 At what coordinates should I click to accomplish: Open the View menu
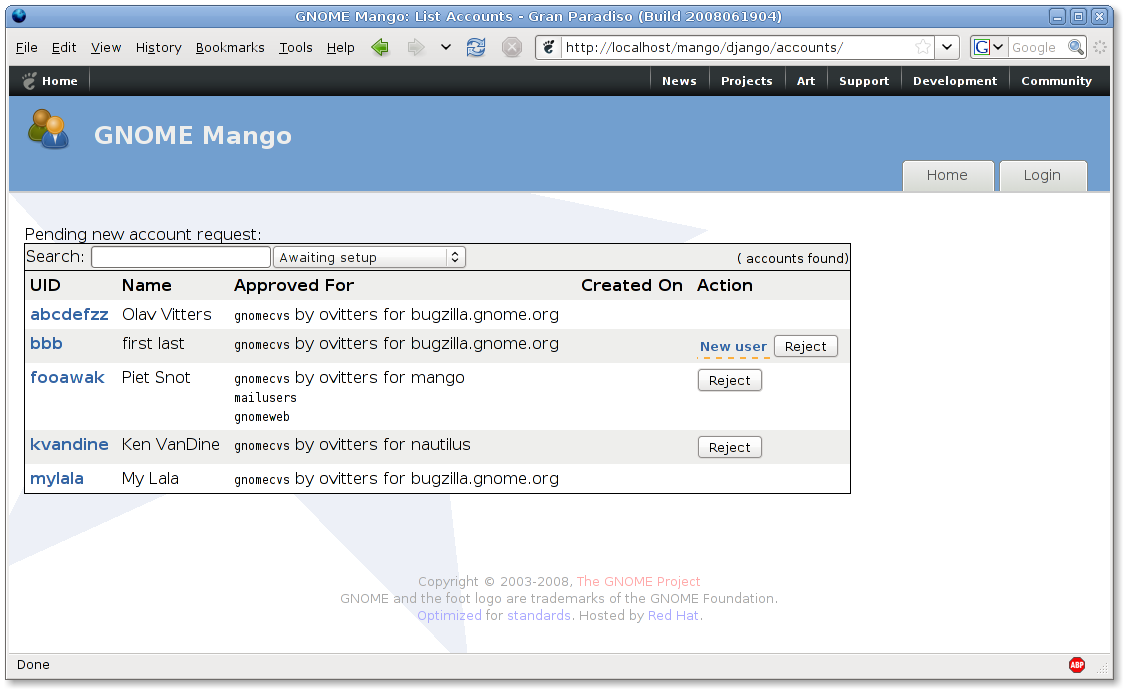[106, 48]
